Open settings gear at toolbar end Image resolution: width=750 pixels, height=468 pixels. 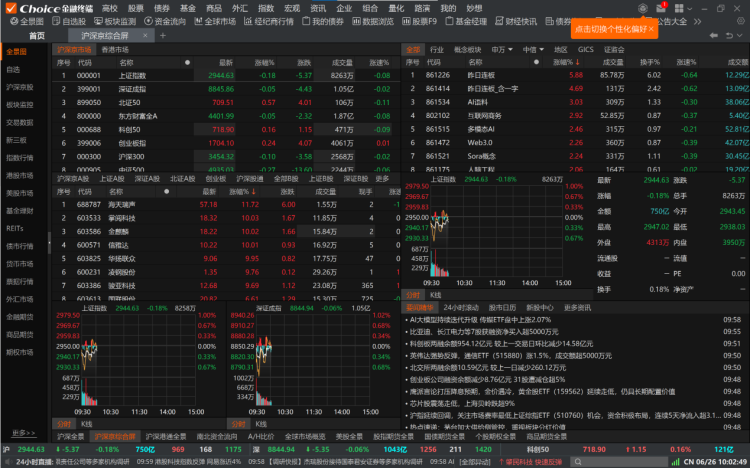click(741, 21)
